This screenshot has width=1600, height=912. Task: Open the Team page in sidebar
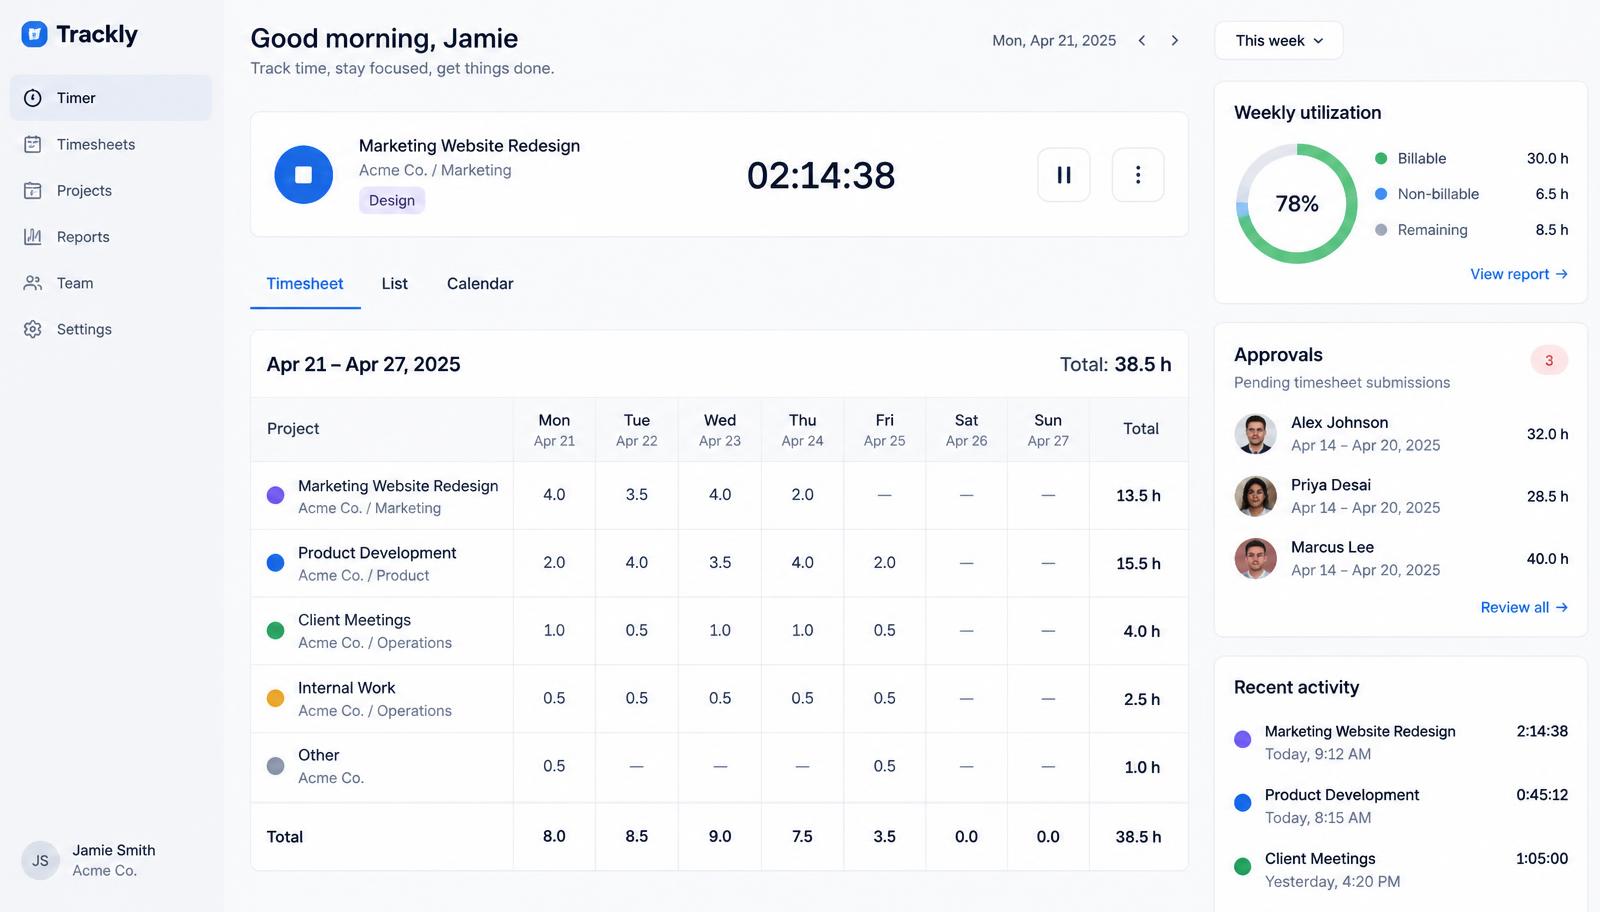111,283
